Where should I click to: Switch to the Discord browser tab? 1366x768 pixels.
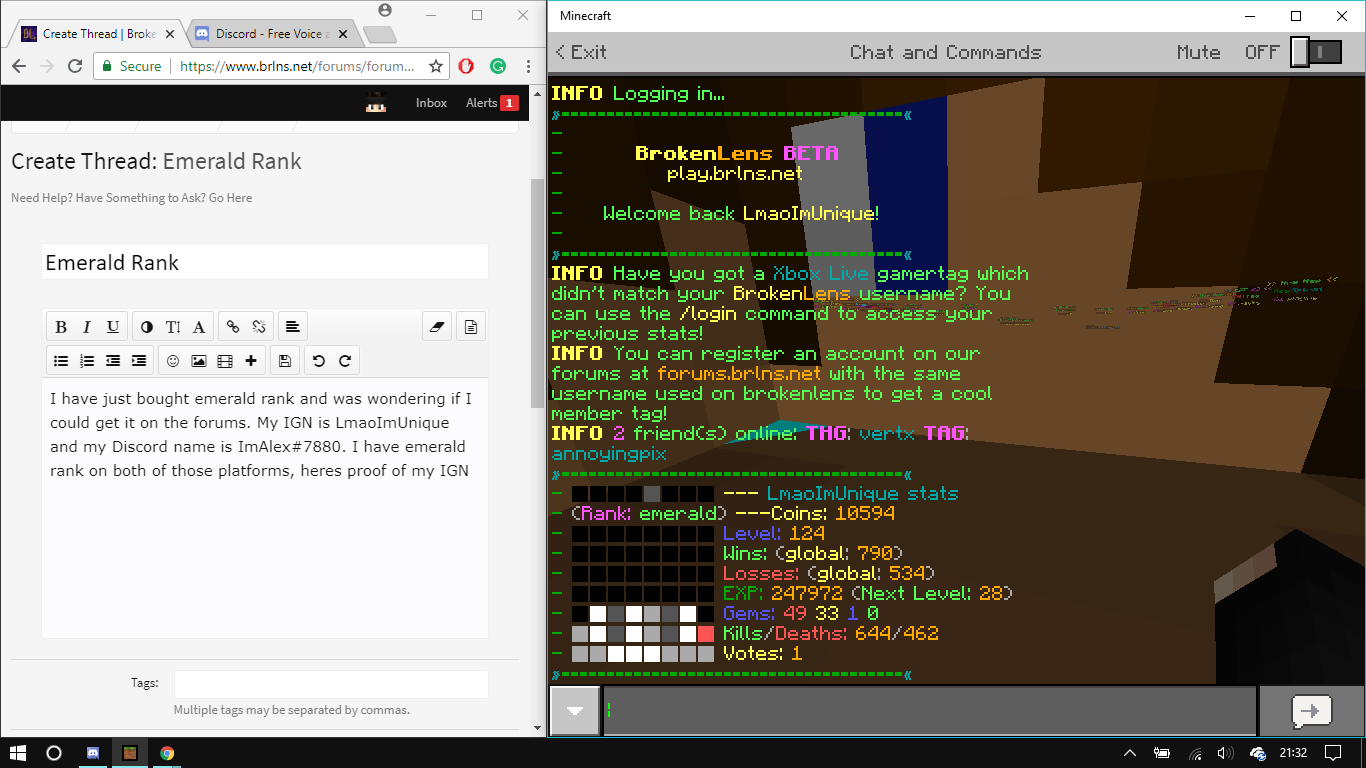(270, 34)
